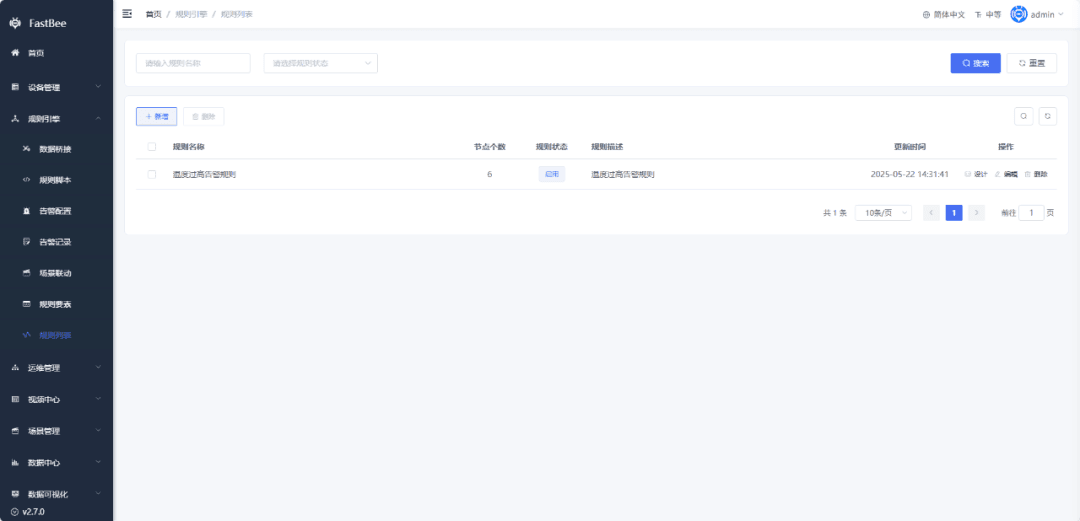Click the 重置 button
This screenshot has height=521, width=1080.
click(1032, 63)
